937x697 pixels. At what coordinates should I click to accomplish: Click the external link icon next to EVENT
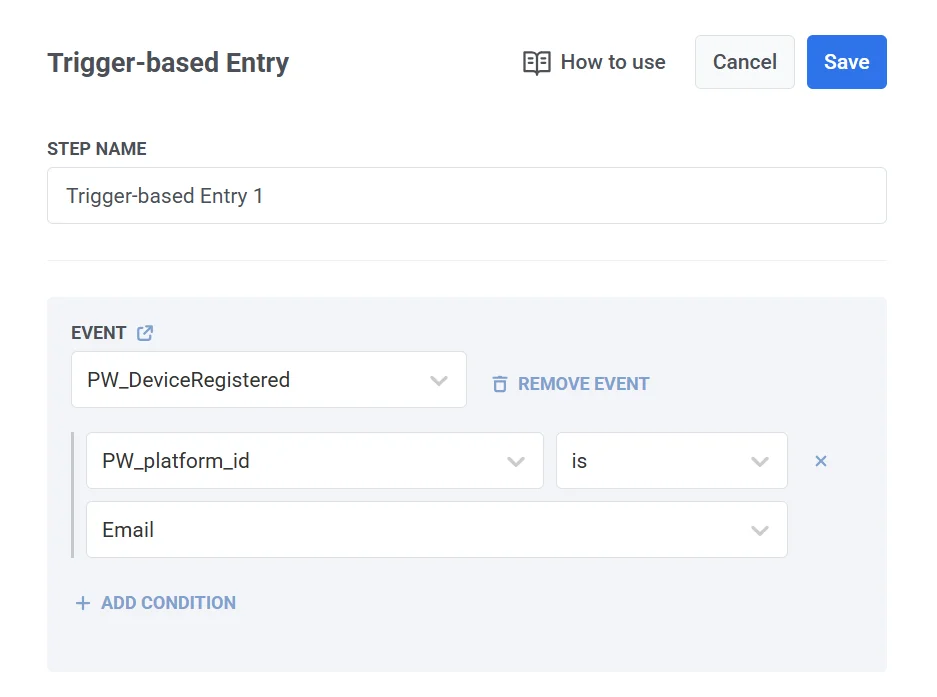pyautogui.click(x=144, y=333)
